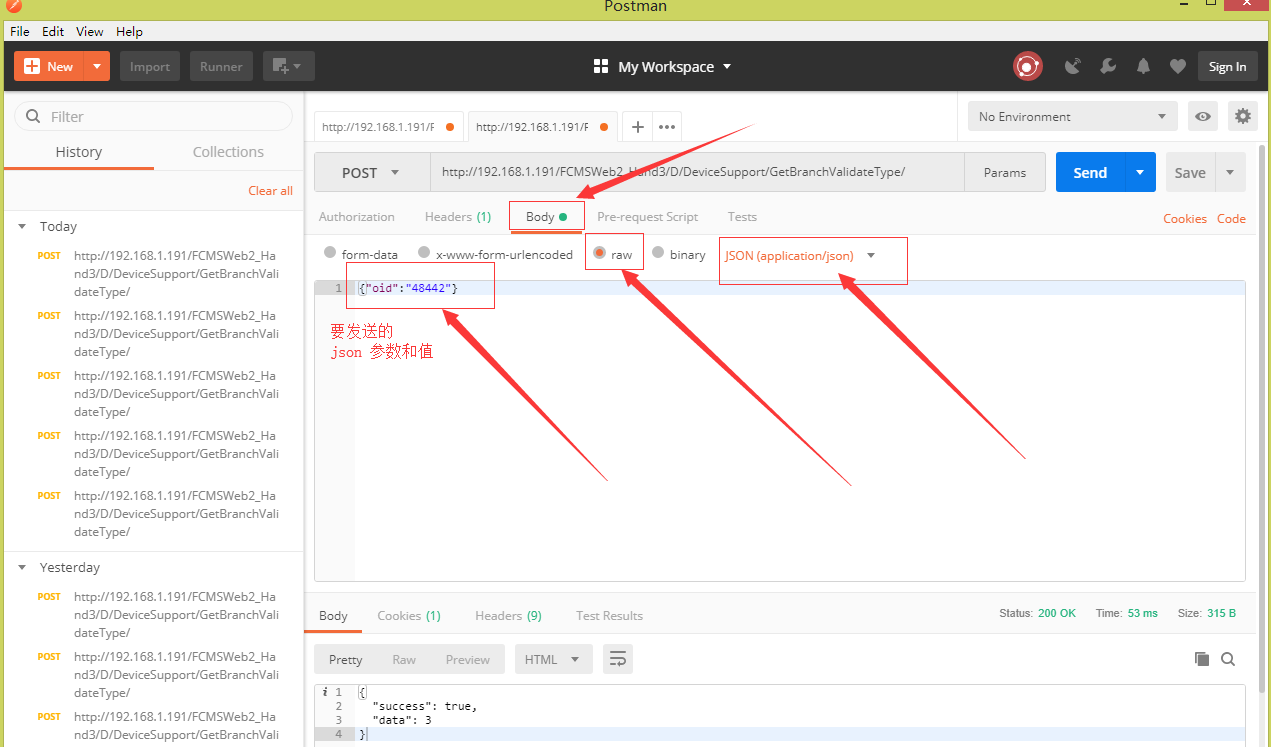Add a new request tab with plus
Viewport: 1271px width, 747px height.
tap(637, 127)
